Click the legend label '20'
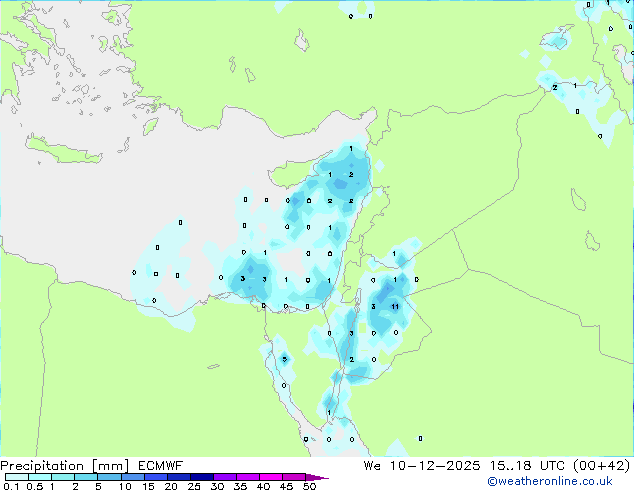The width and height of the screenshot is (634, 490). 171,486
